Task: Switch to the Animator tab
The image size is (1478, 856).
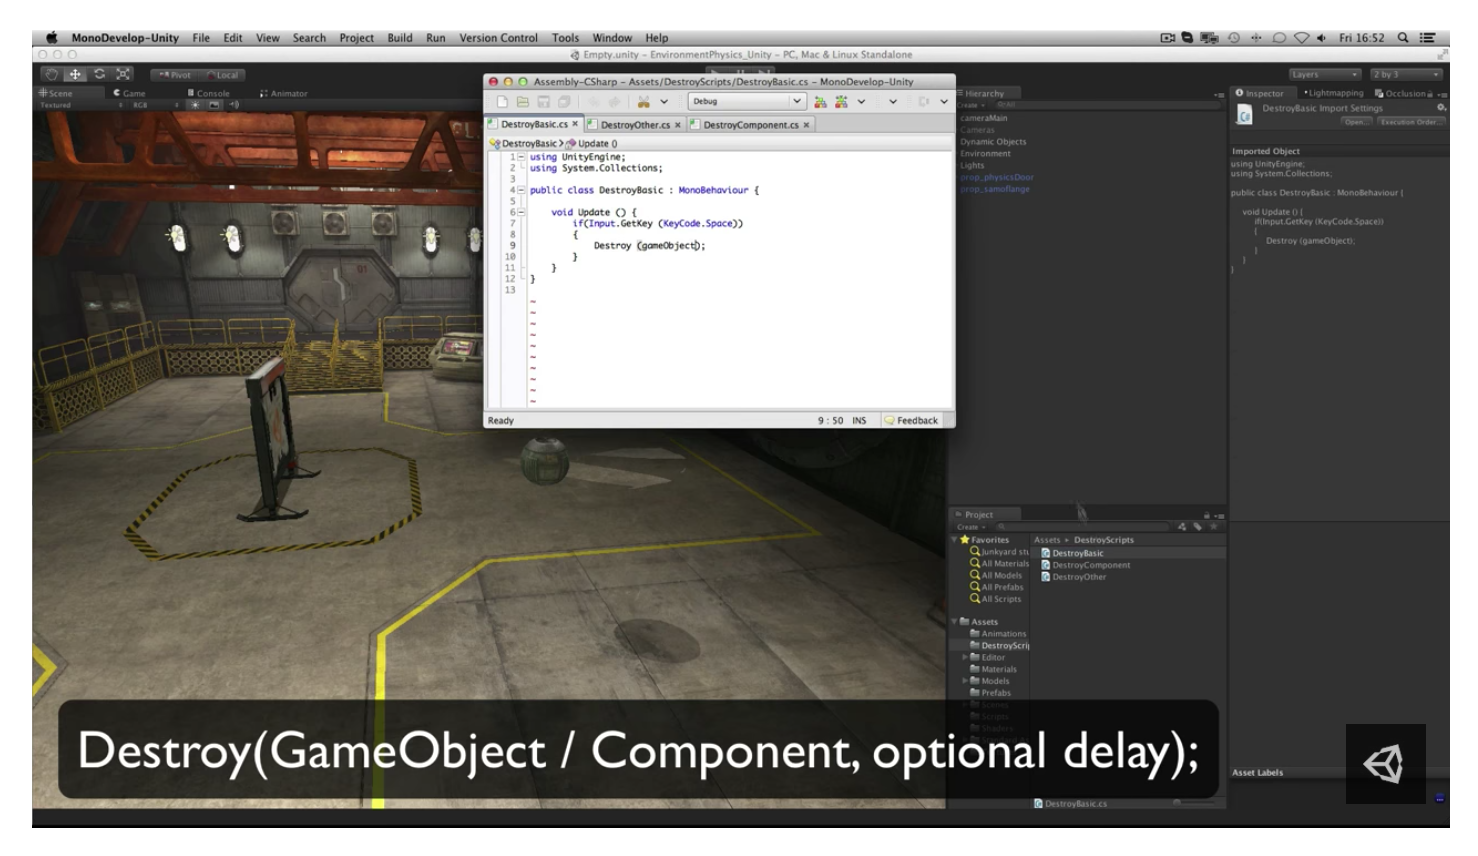Action: [284, 93]
